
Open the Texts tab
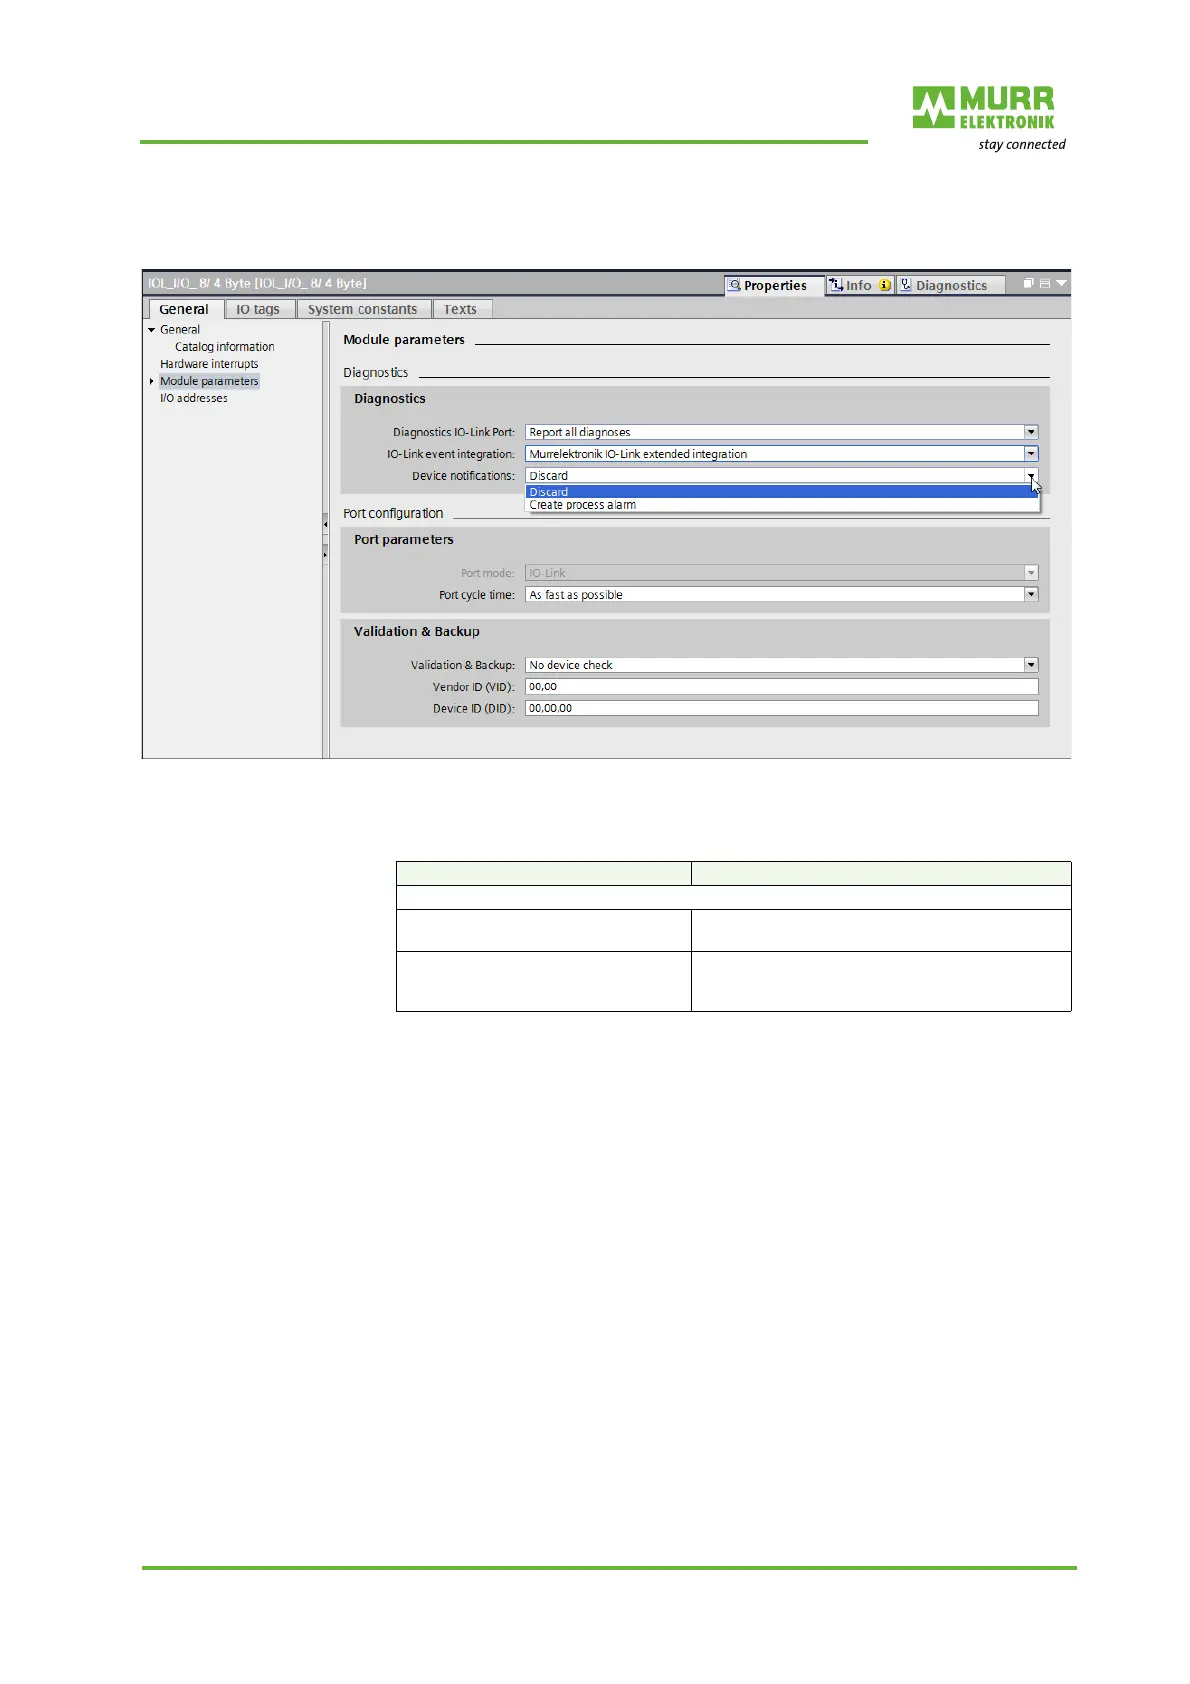[x=460, y=309]
